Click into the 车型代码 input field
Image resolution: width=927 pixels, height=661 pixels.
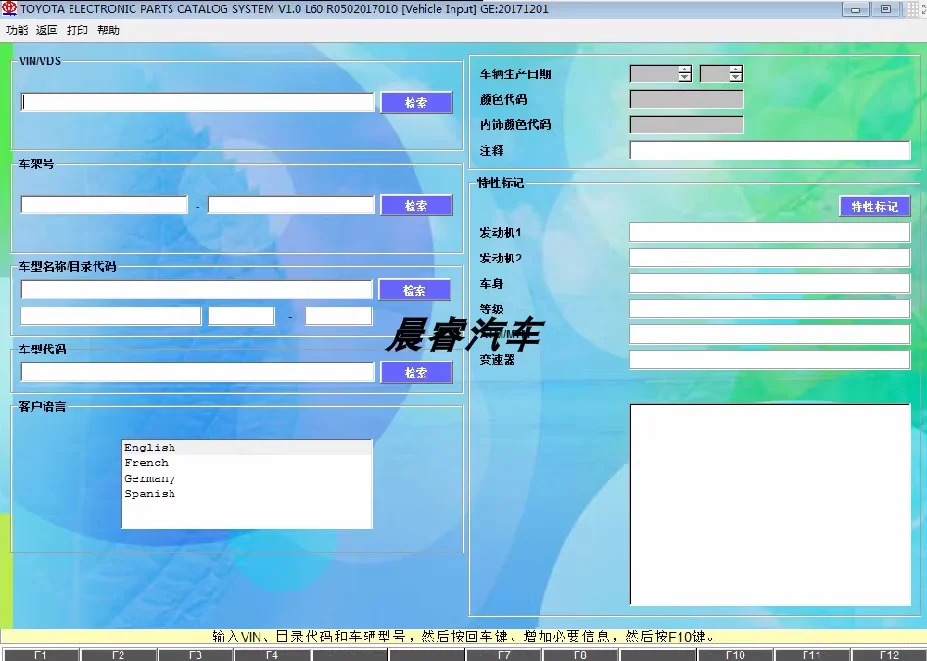(197, 372)
